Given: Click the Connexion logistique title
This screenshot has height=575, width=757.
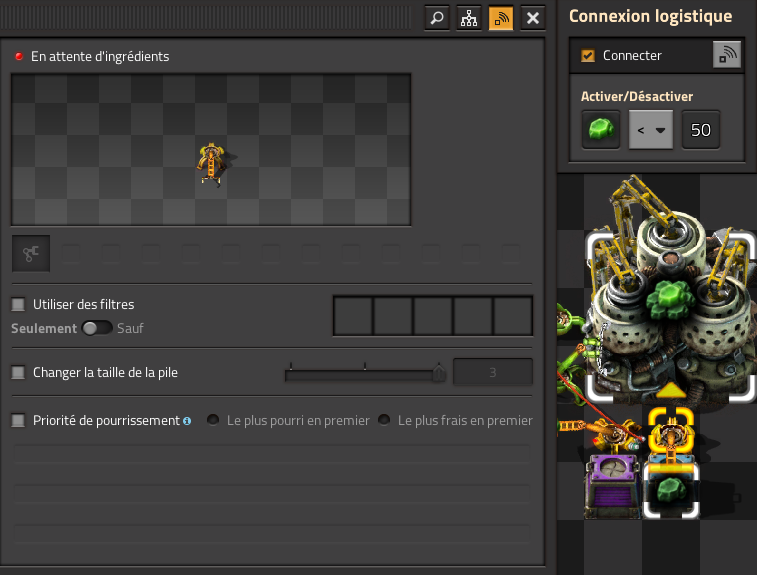Looking at the screenshot, I should coord(650,16).
